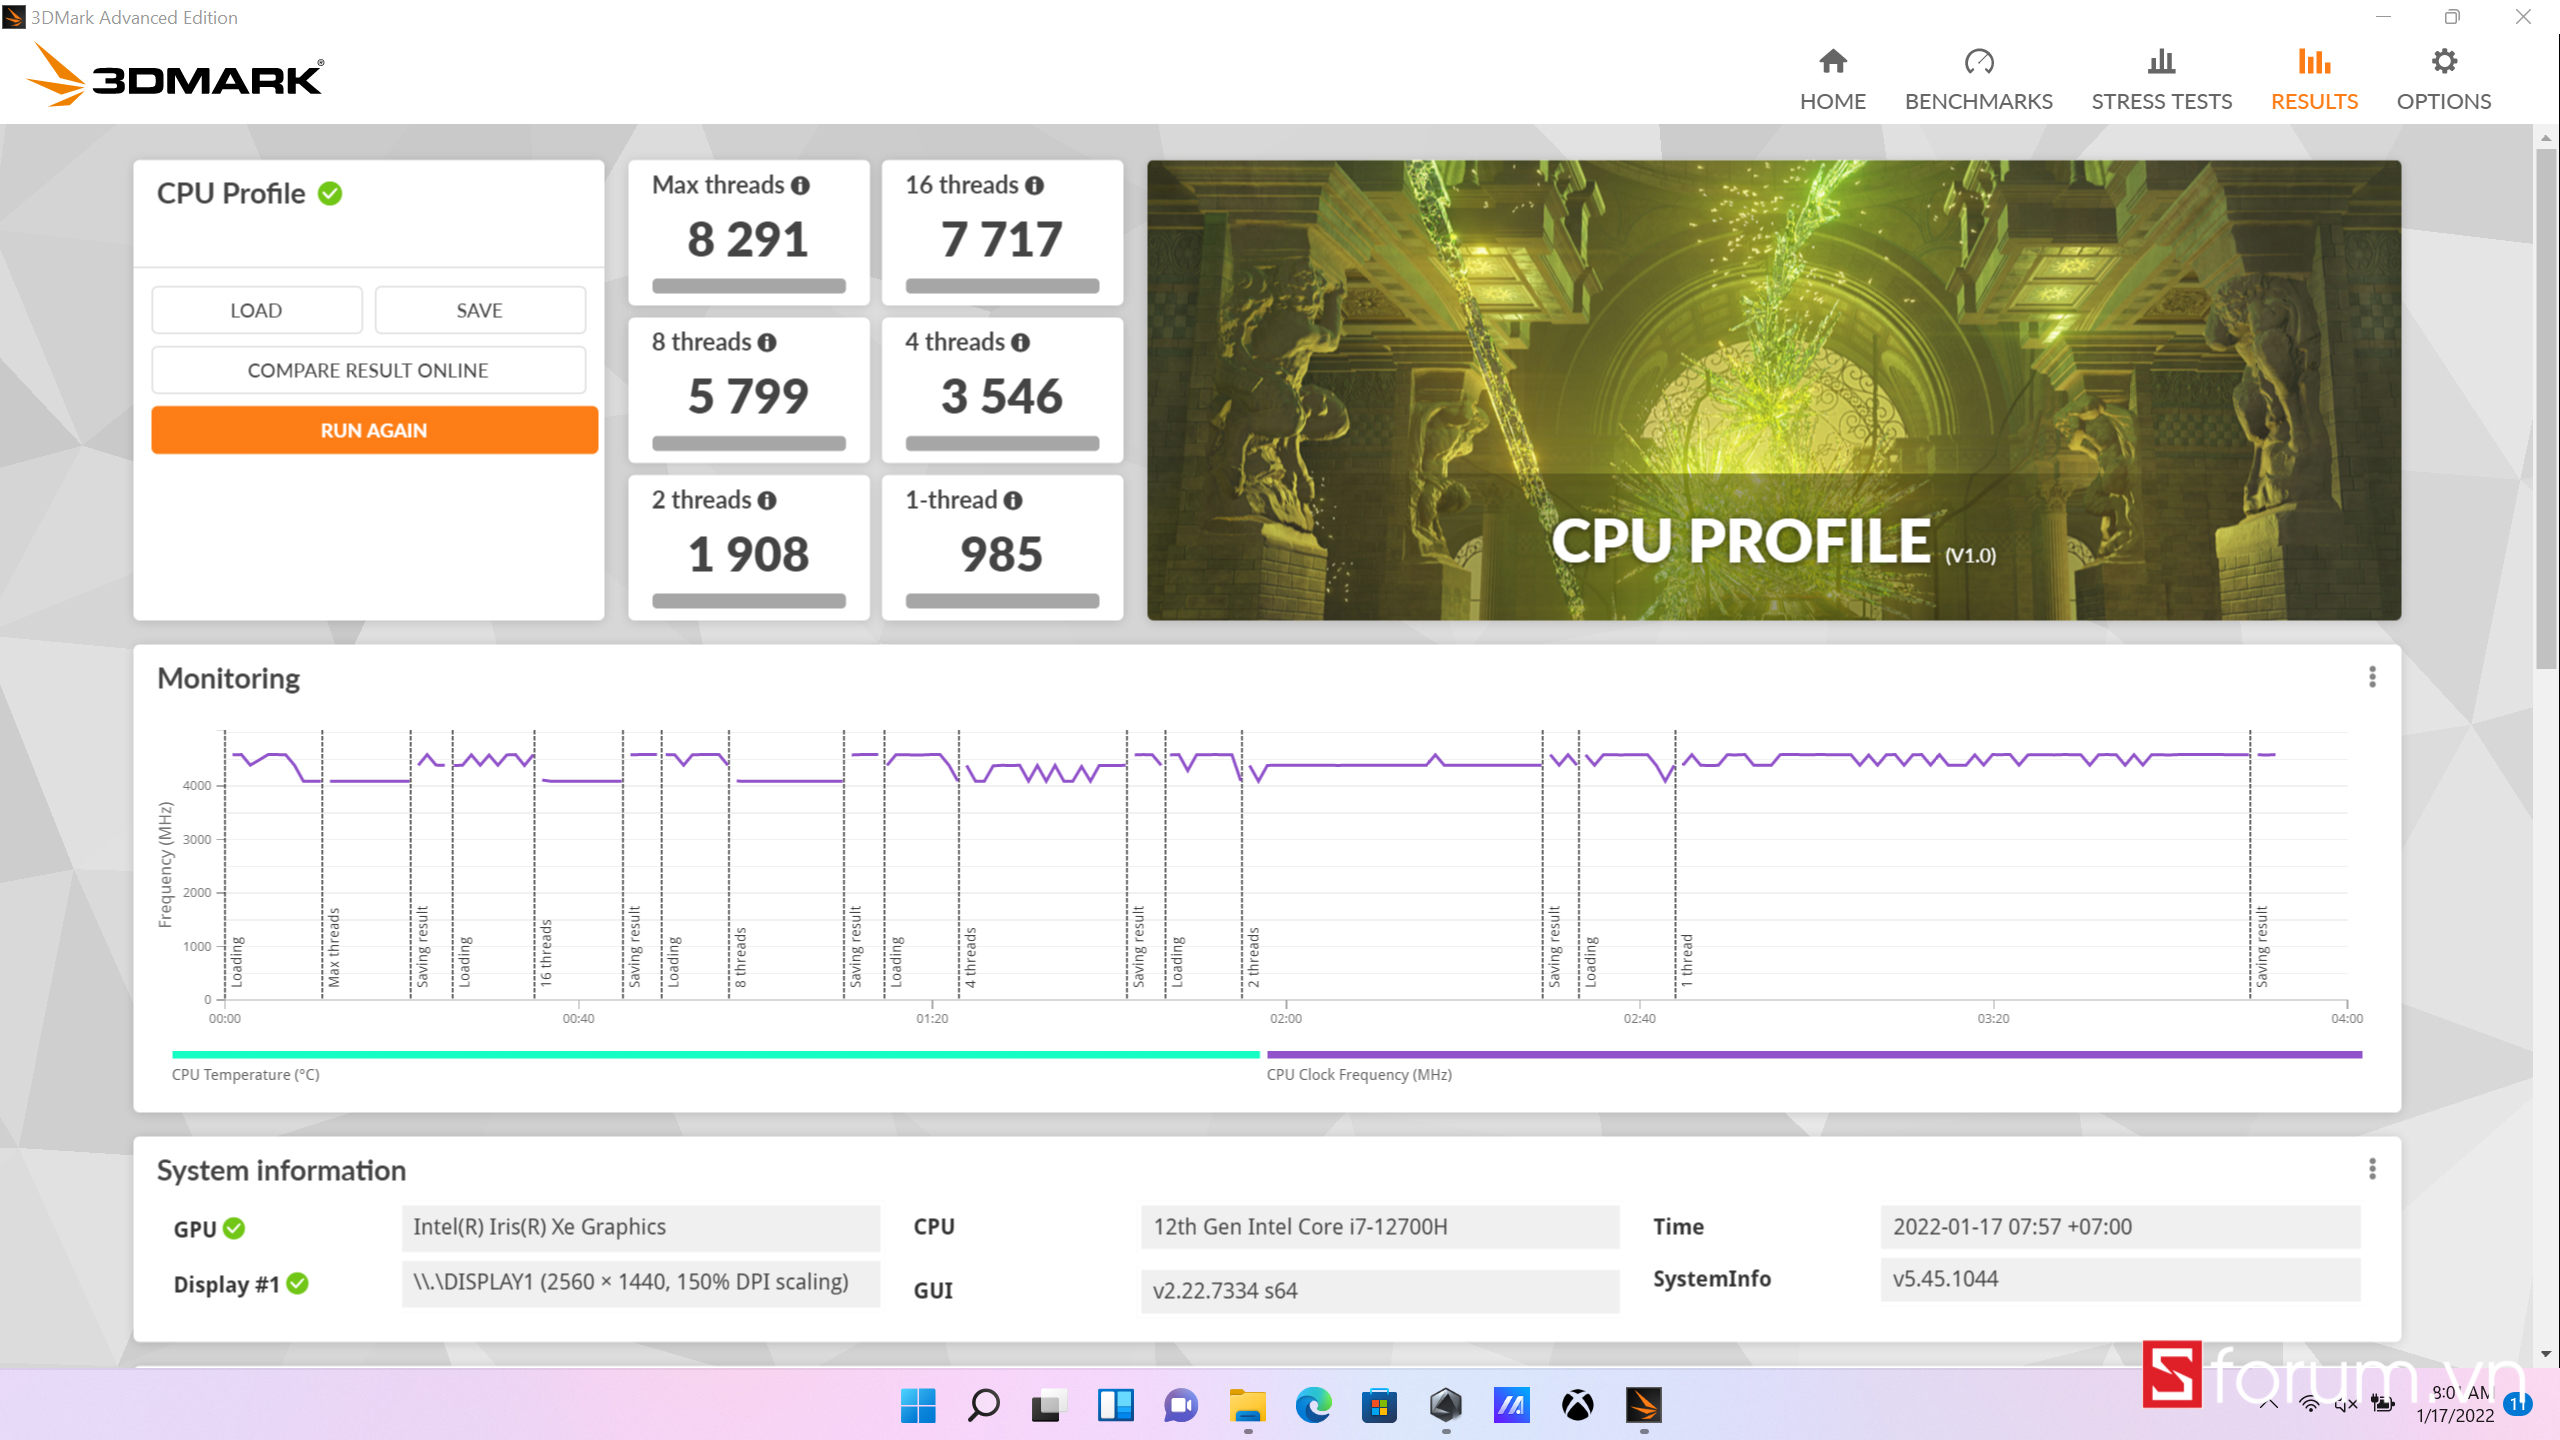Click the Save result button
The image size is (2560, 1440).
(479, 310)
